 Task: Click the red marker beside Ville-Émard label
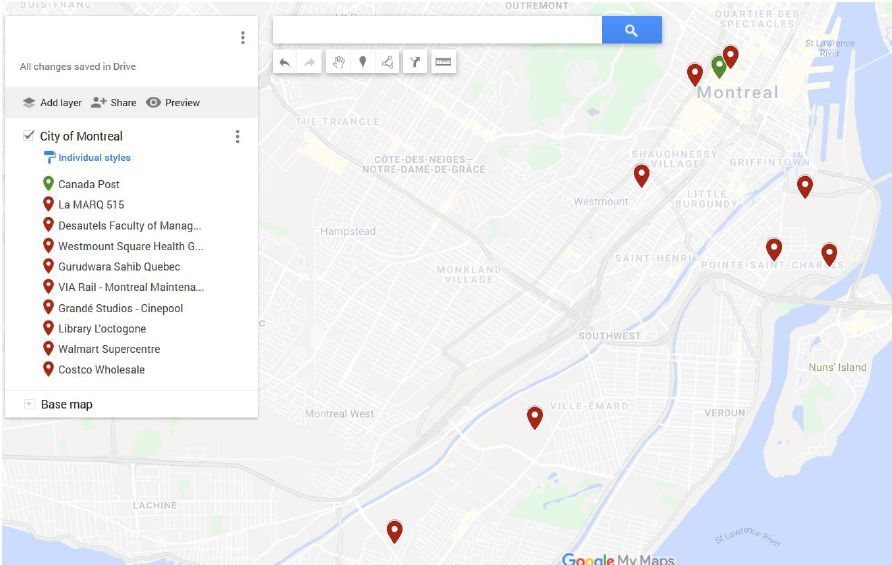pos(534,417)
